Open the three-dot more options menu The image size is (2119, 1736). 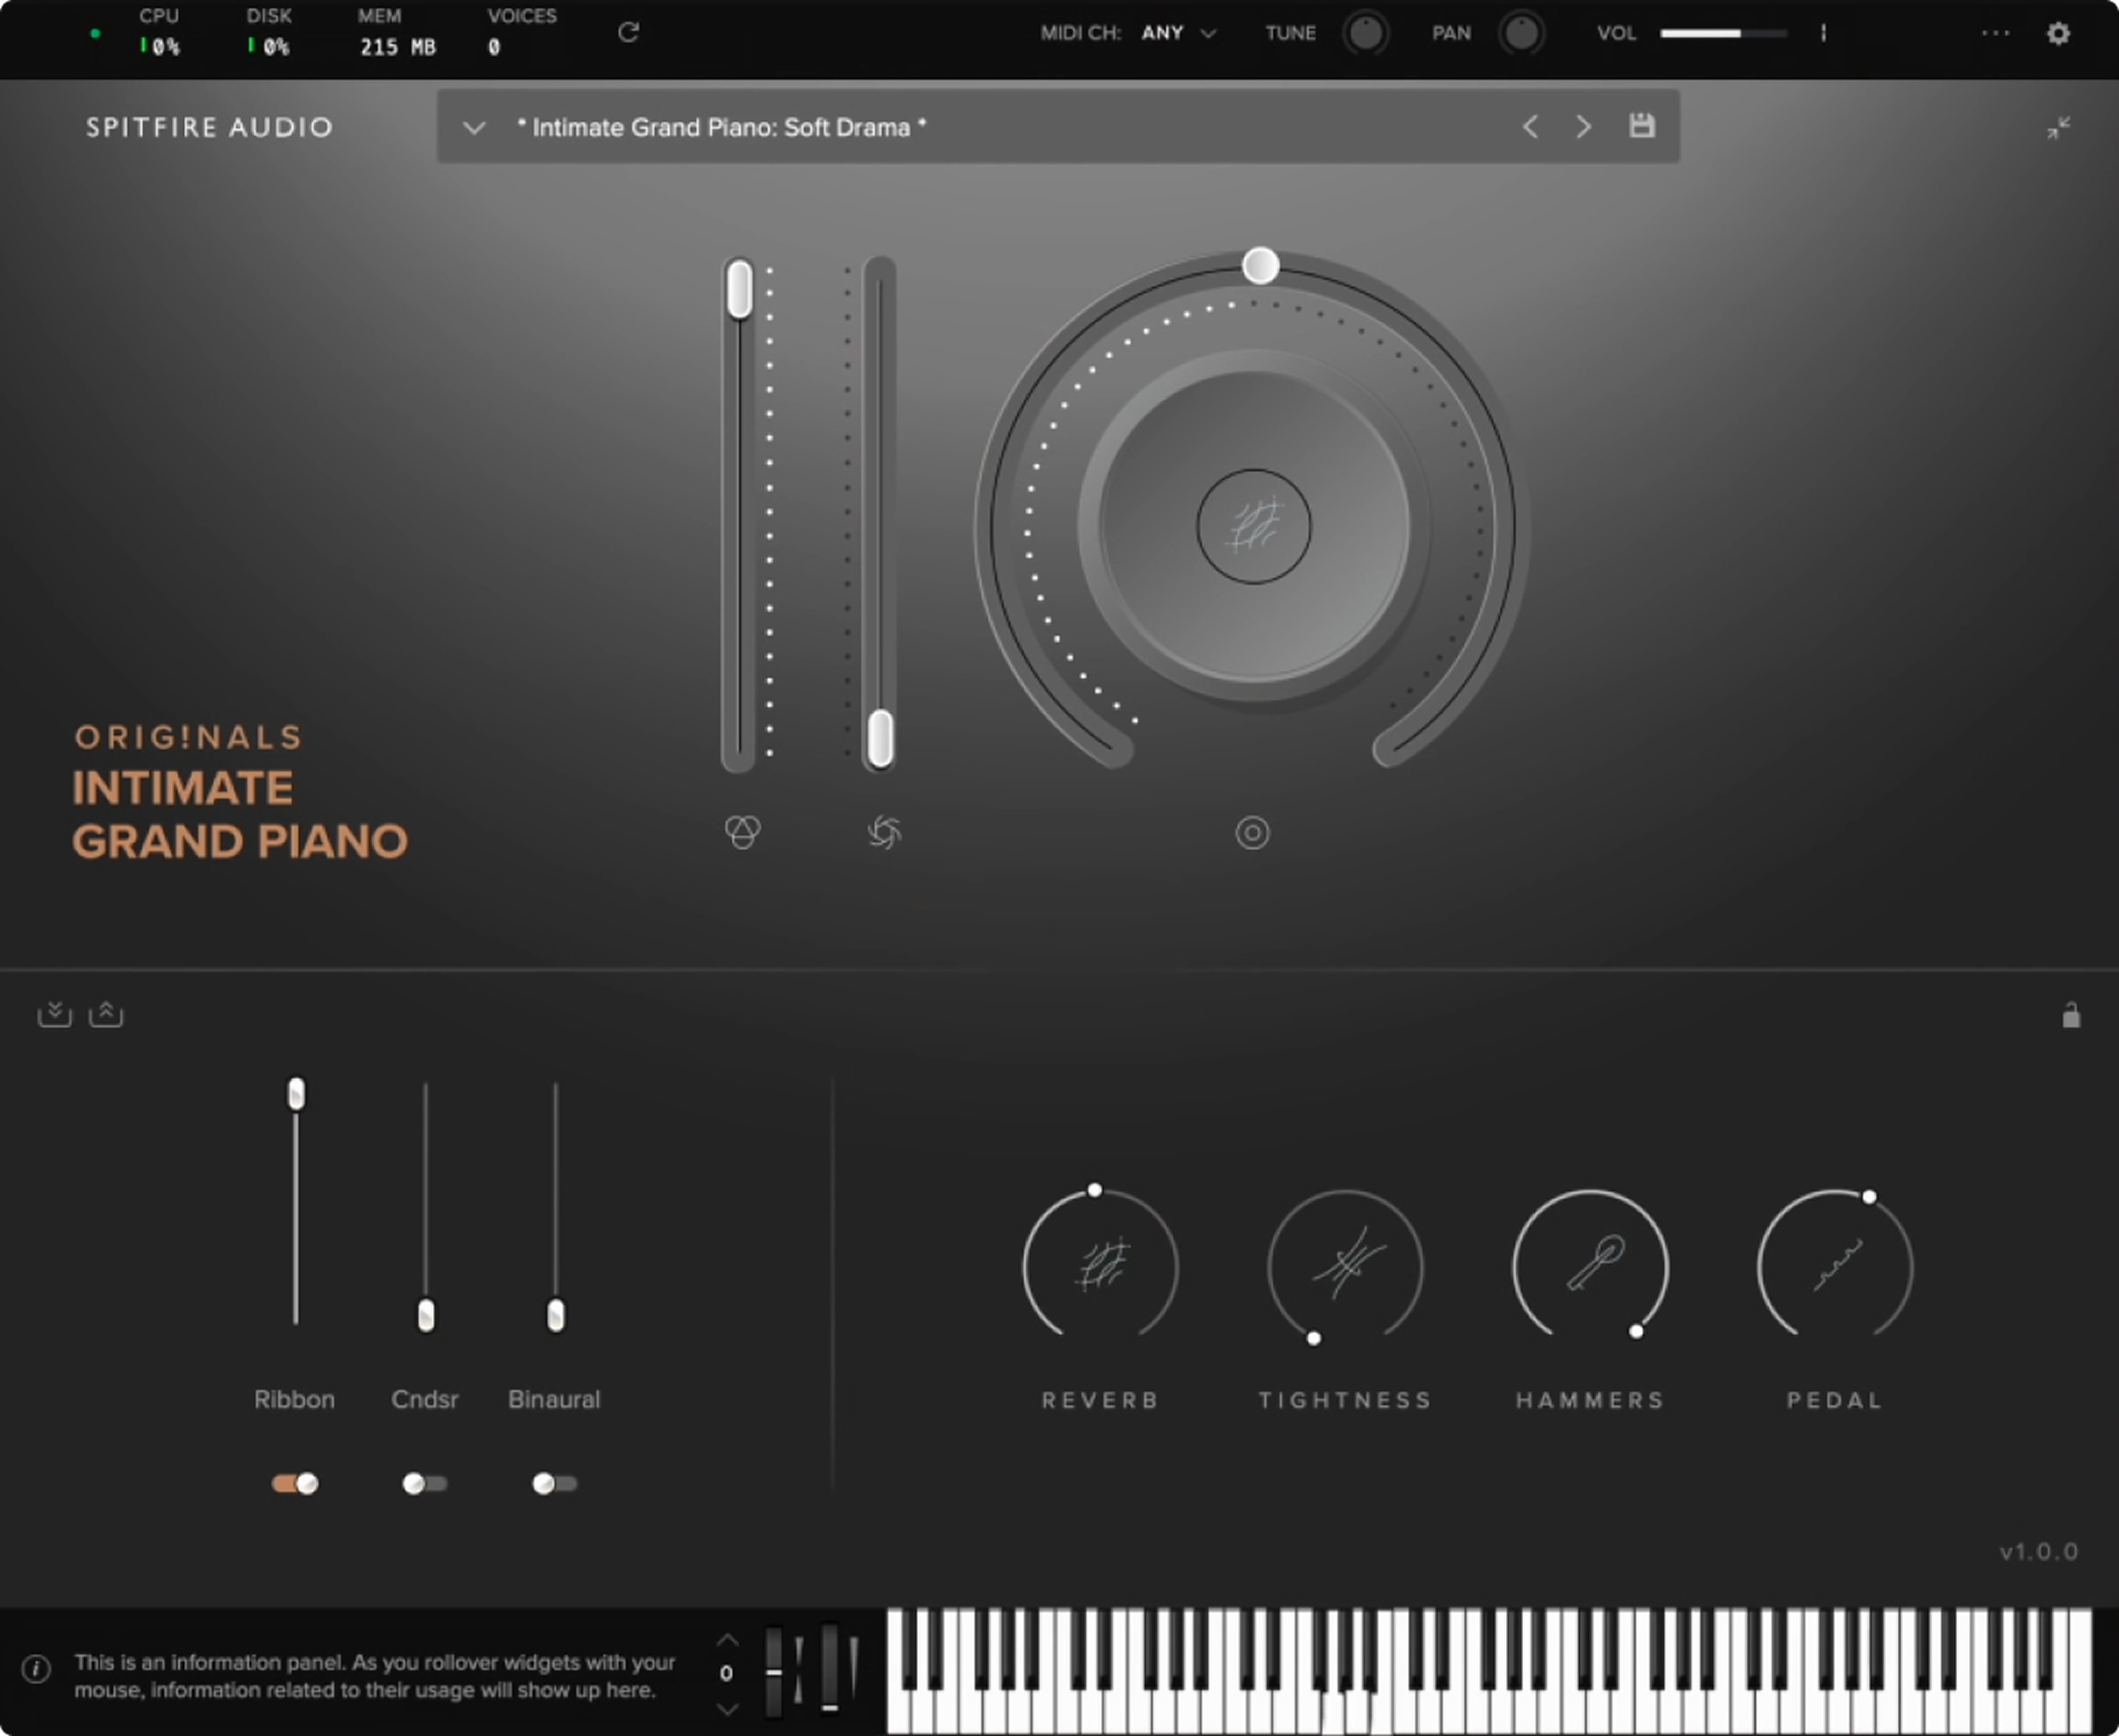click(x=1995, y=33)
